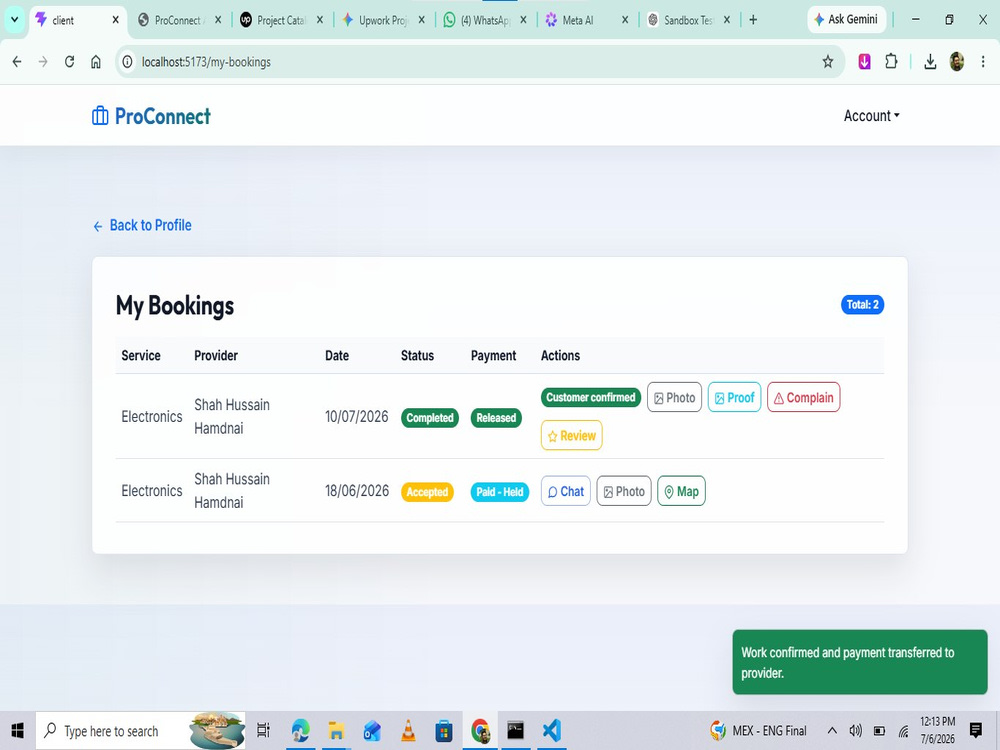1000x750 pixels.
Task: Click the Provider column header
Action: [216, 355]
